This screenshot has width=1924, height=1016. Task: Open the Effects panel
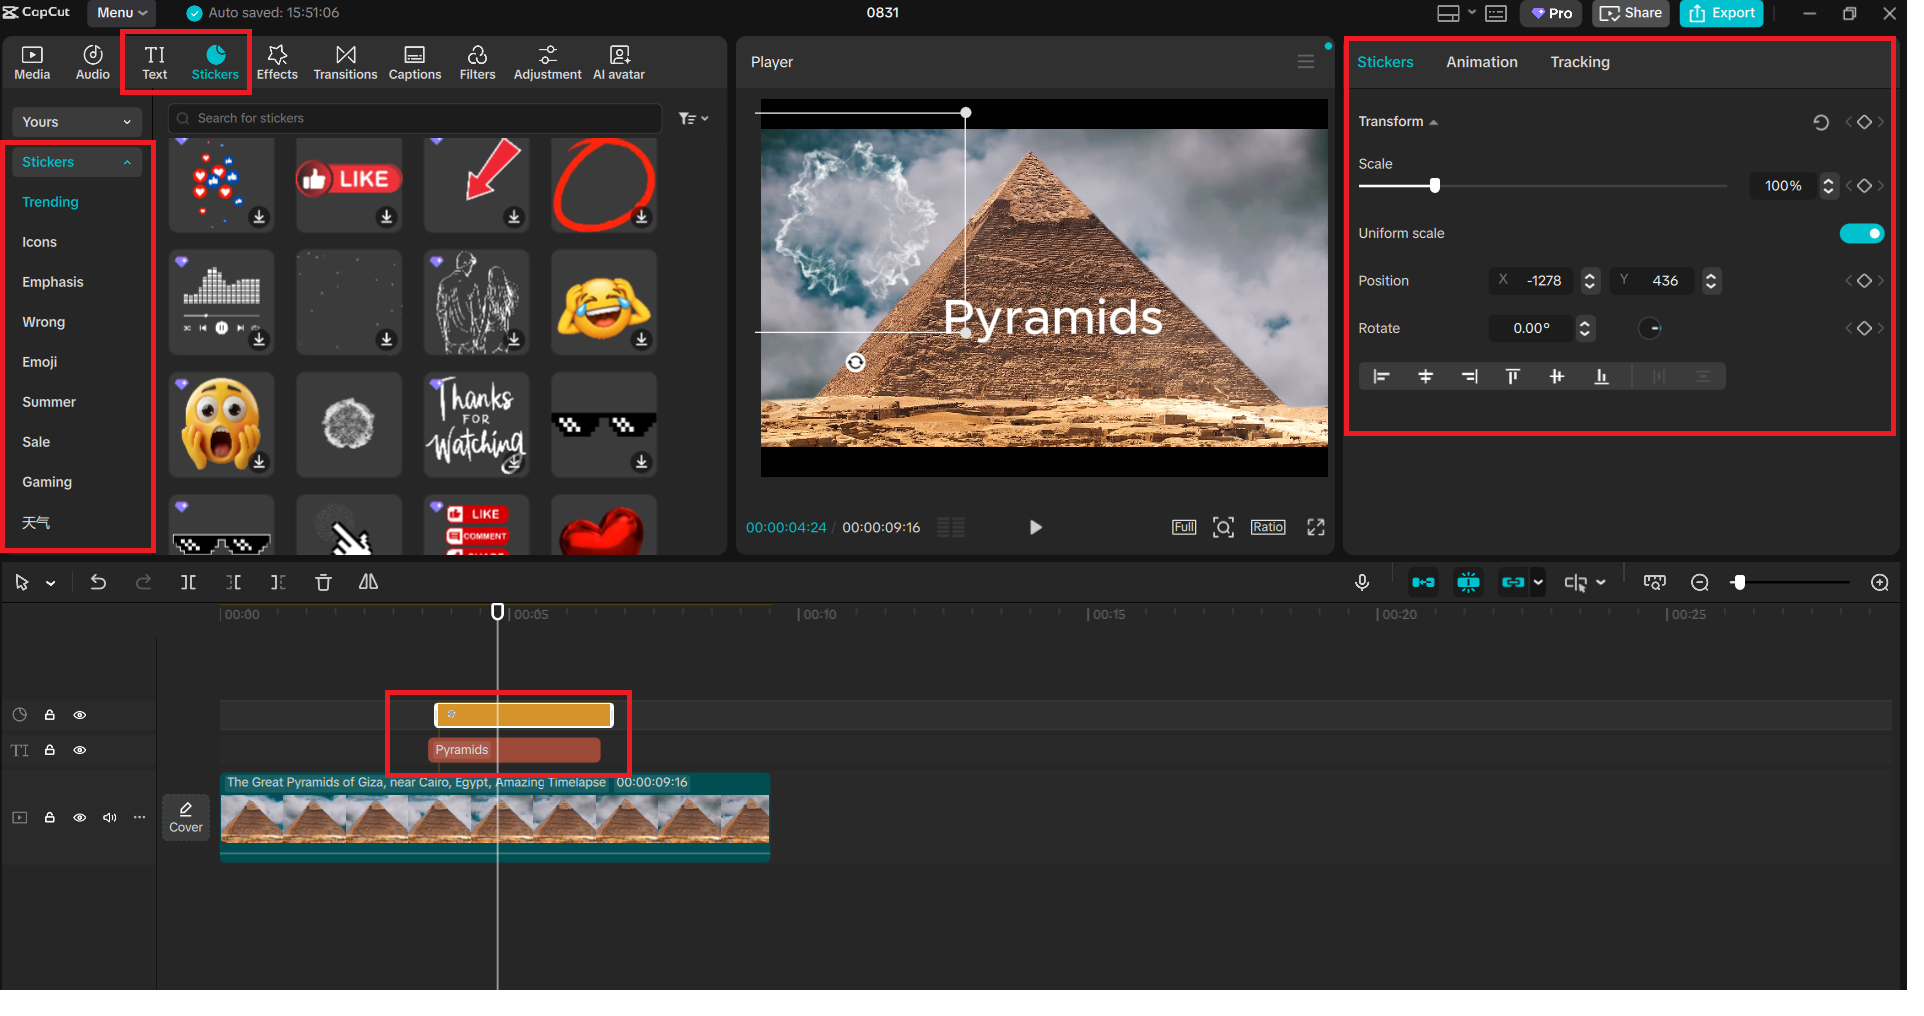click(277, 62)
